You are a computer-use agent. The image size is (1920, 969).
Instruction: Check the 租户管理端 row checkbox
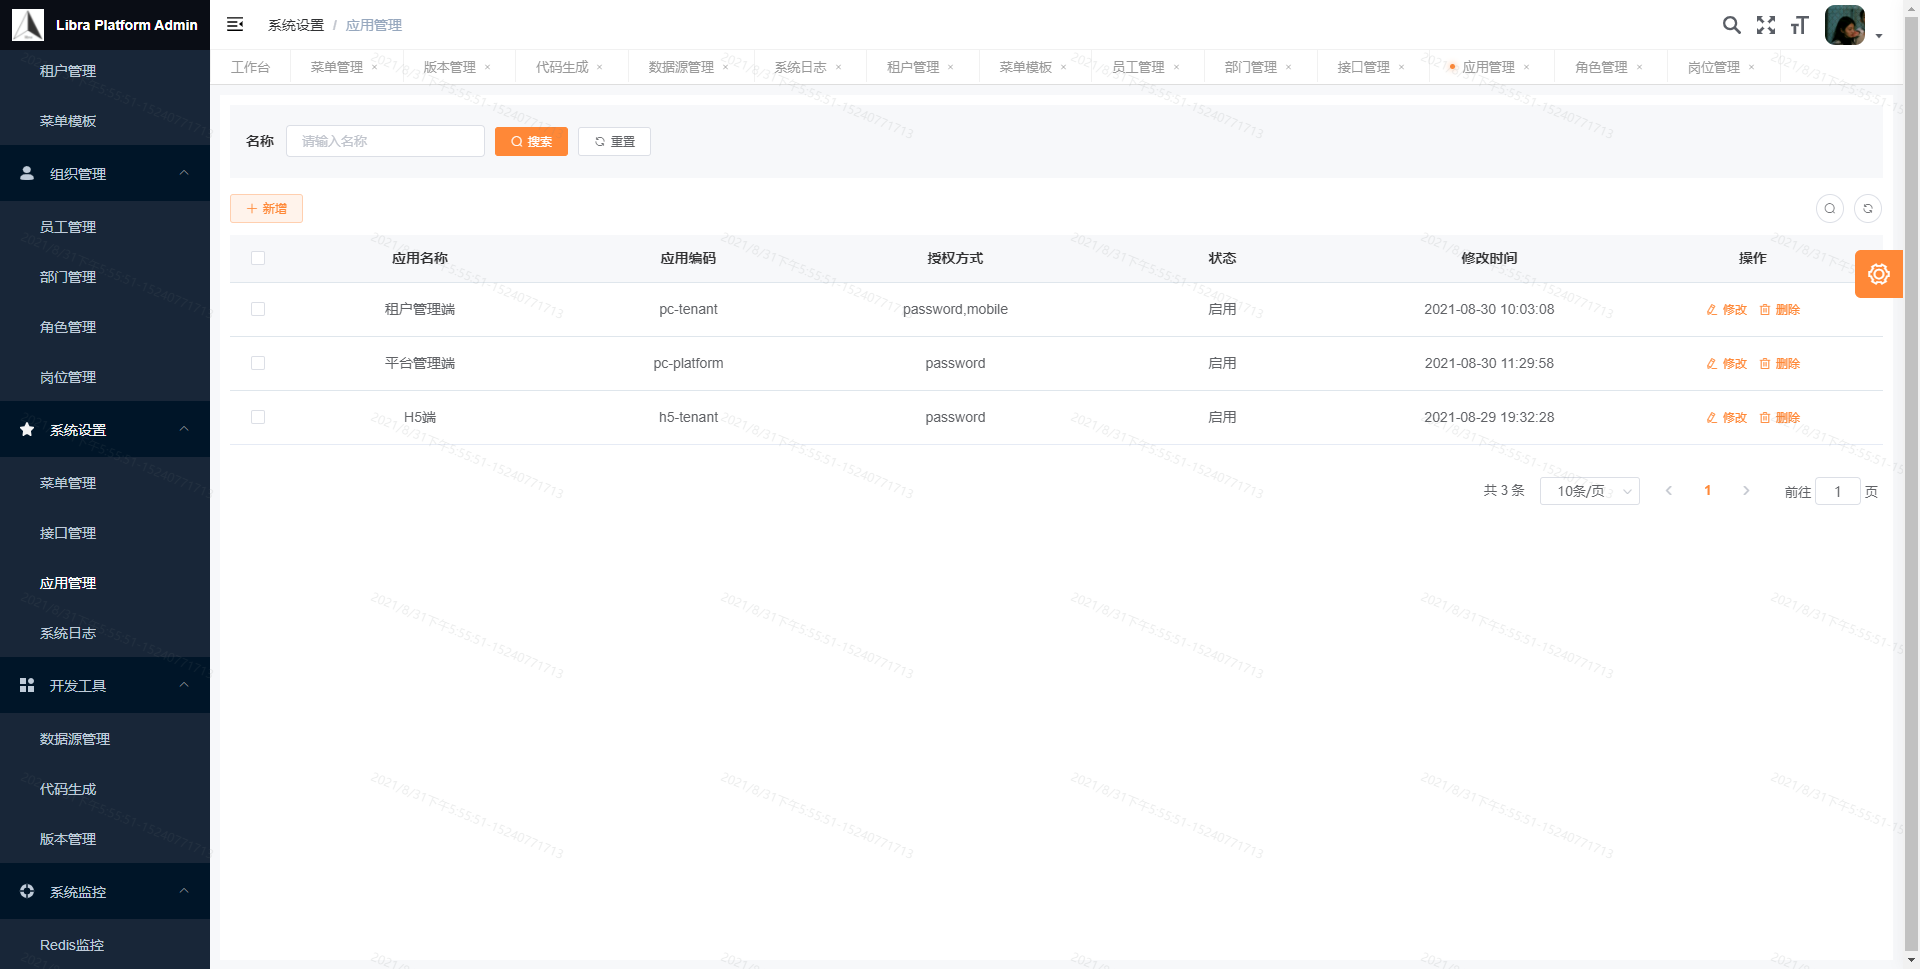coord(258,309)
